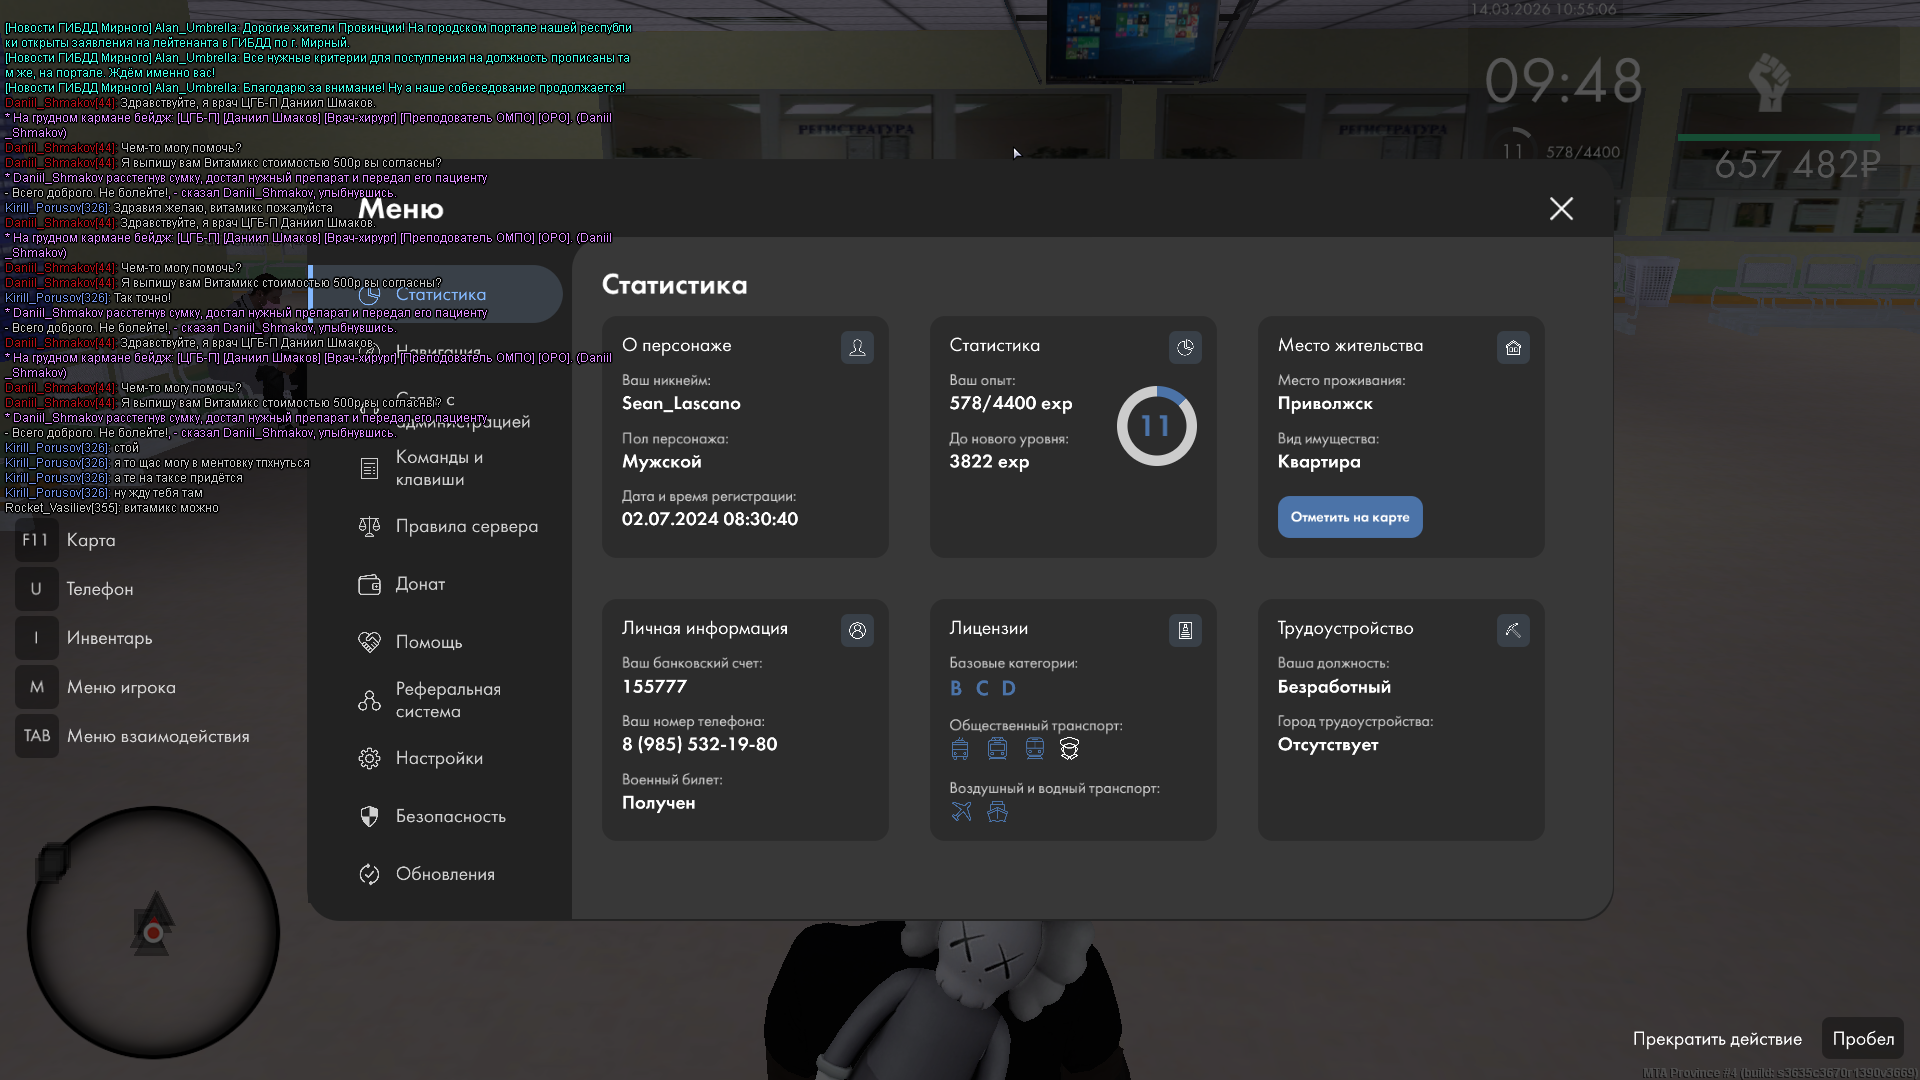The image size is (1920, 1080).
Task: Click pie chart icon in Статистика card
Action: [x=1185, y=348]
